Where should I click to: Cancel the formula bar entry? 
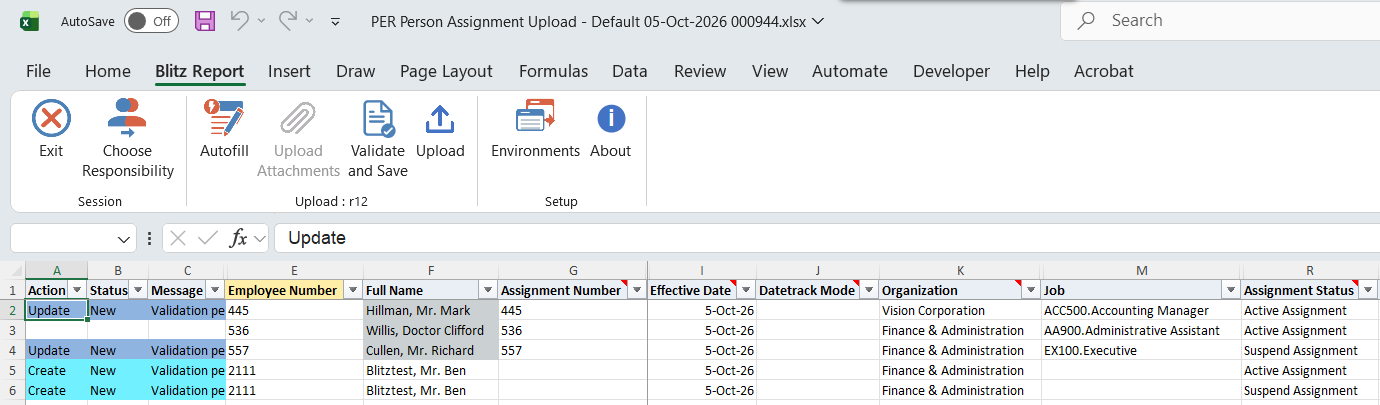click(x=178, y=238)
